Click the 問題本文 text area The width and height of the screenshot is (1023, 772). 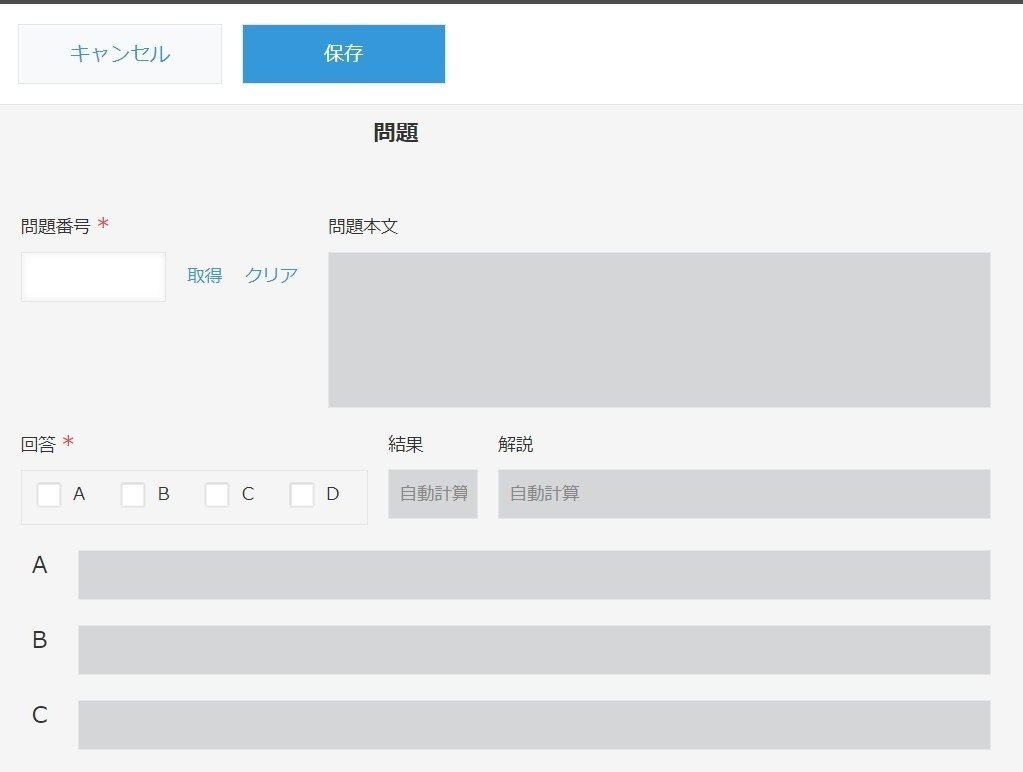659,330
